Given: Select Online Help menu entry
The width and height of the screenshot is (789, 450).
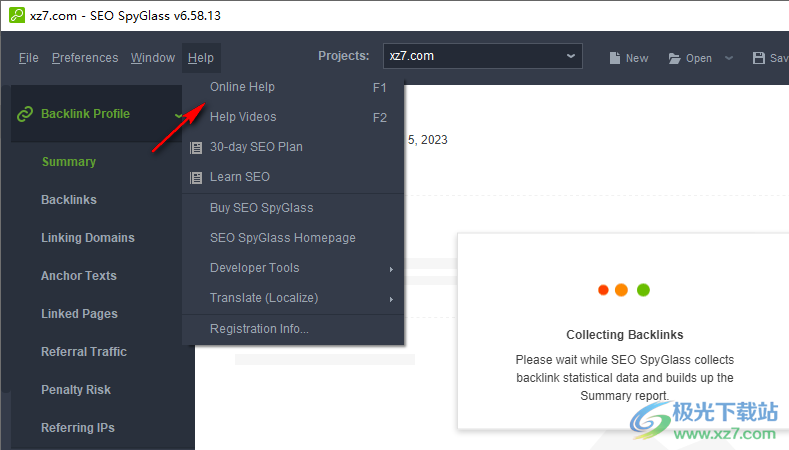Looking at the screenshot, I should (293, 87).
